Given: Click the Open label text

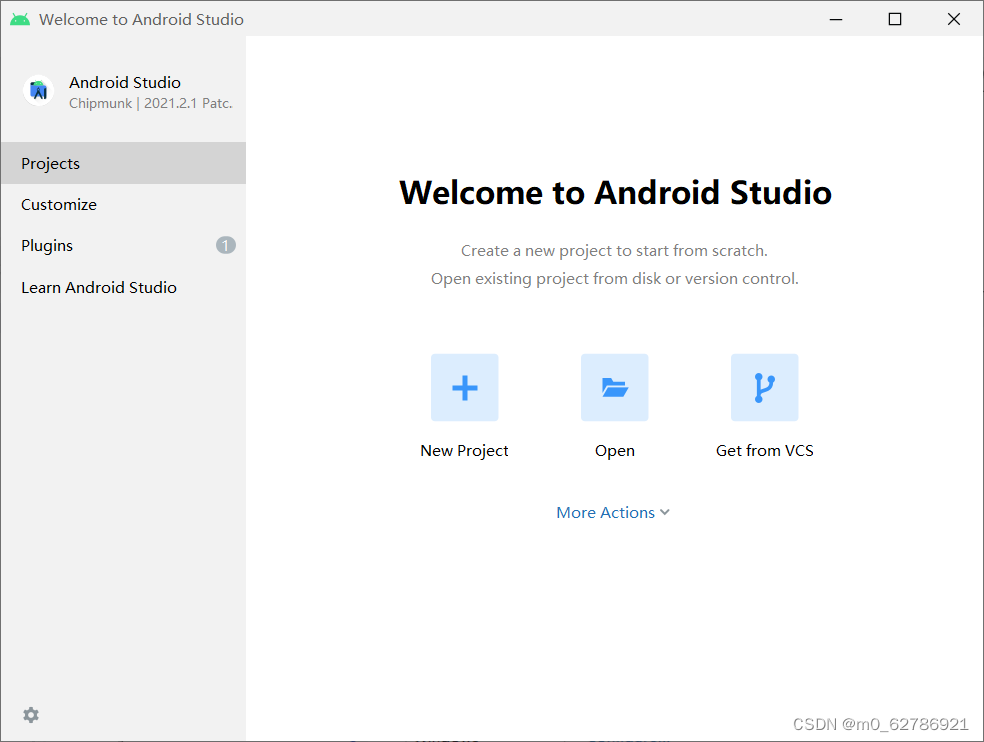Looking at the screenshot, I should [615, 451].
